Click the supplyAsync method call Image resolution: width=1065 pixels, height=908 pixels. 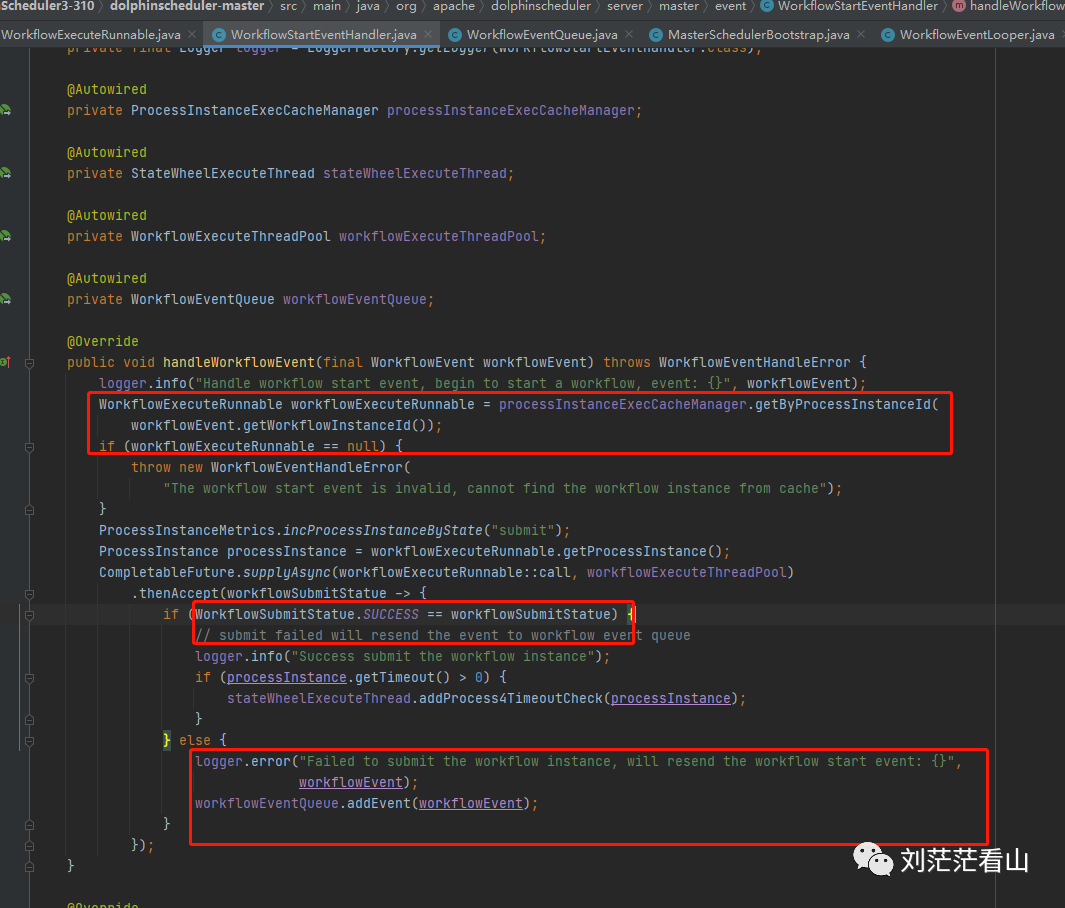pyautogui.click(x=287, y=572)
